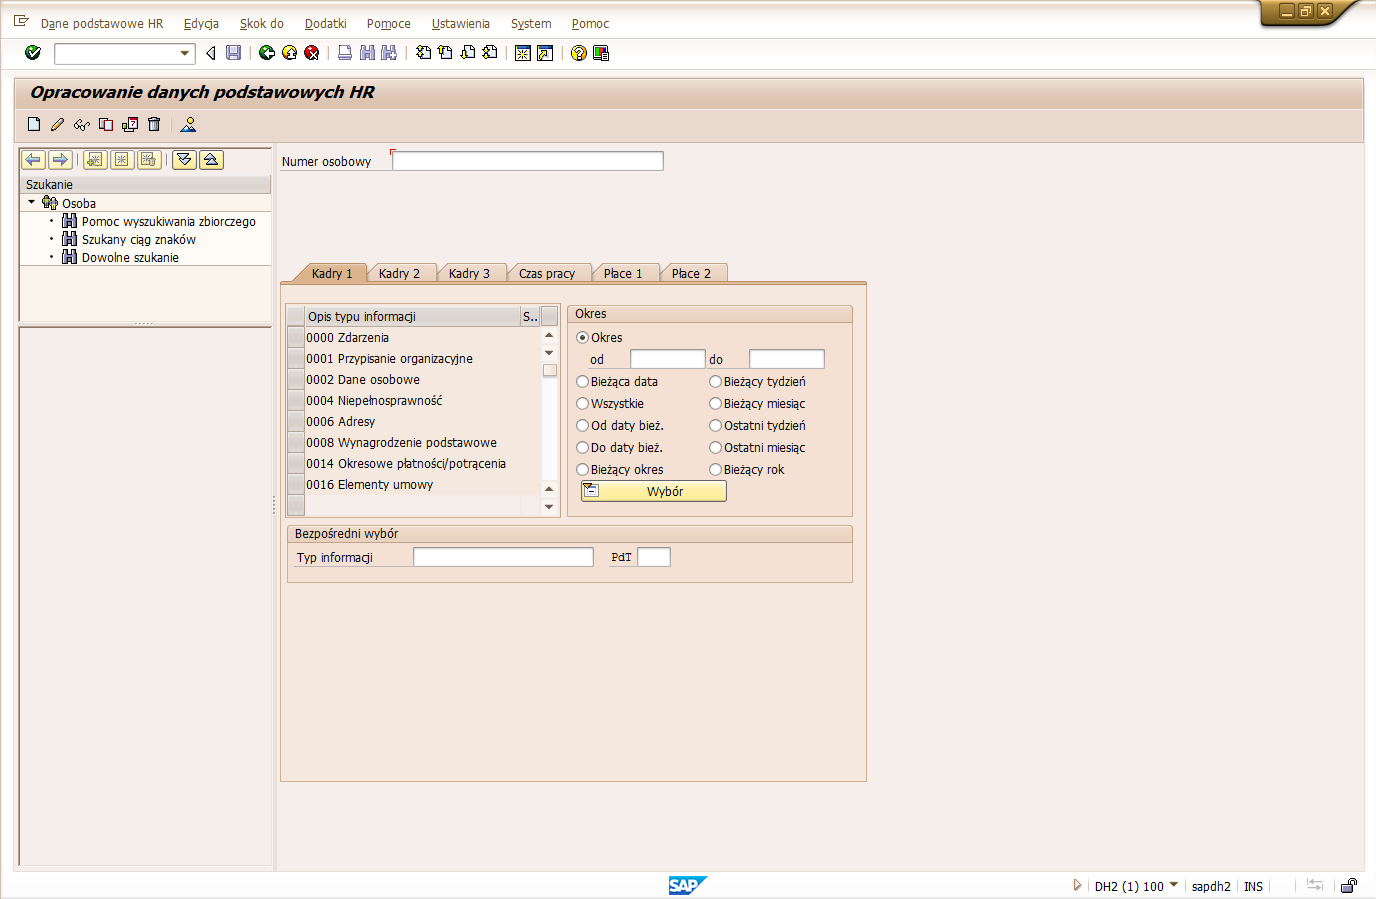Switch to the Czas pracy tab
The image size is (1376, 899).
pos(547,273)
